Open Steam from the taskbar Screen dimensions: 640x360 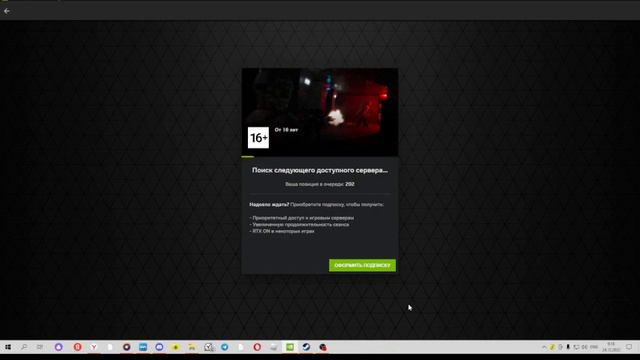click(306, 347)
